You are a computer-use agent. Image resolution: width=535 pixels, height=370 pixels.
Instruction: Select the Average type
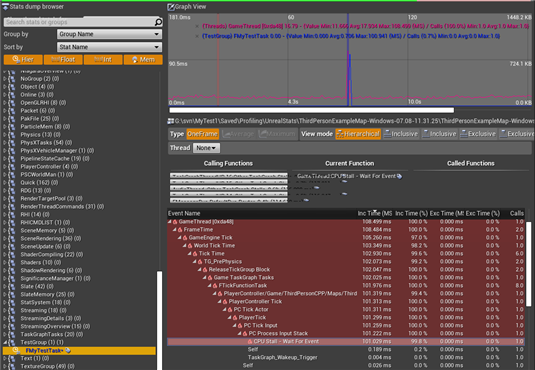[238, 134]
